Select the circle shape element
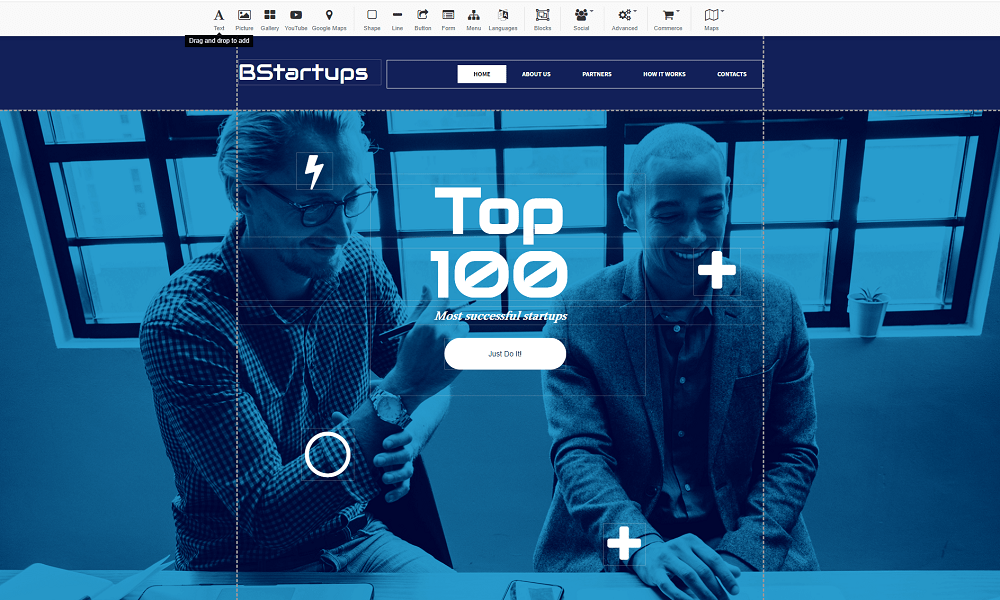Image resolution: width=1000 pixels, height=600 pixels. click(x=328, y=455)
